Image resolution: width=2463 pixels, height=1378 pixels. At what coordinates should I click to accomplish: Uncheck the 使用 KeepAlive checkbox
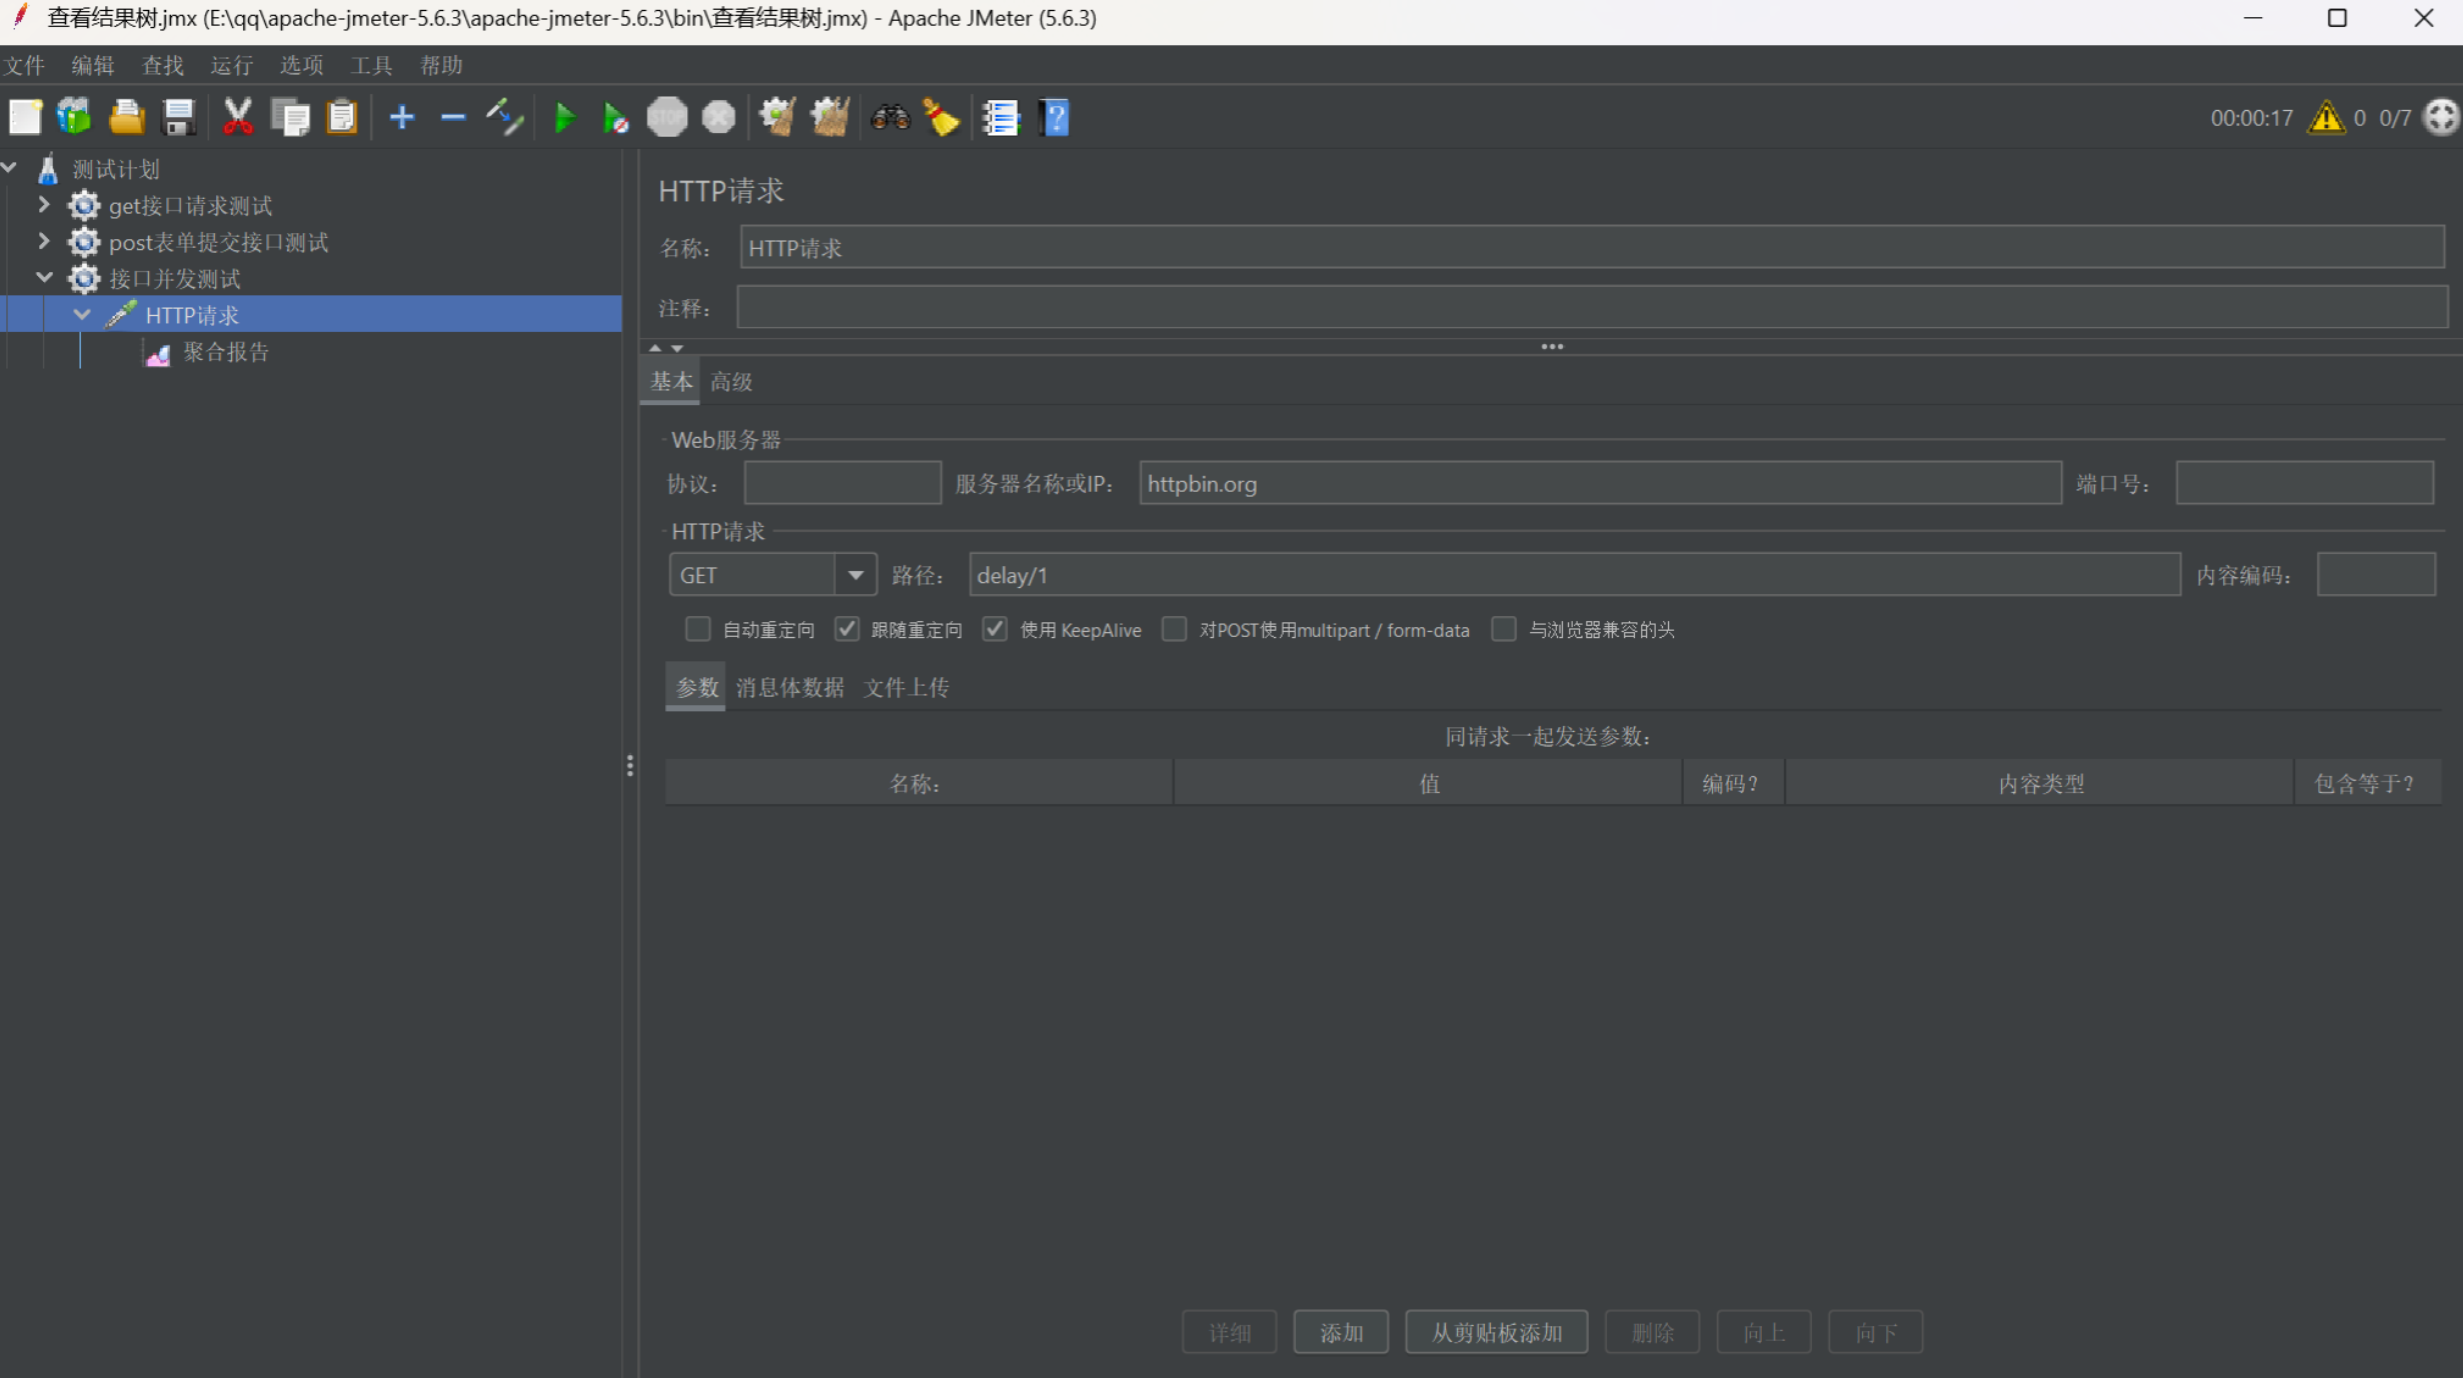[x=994, y=629]
